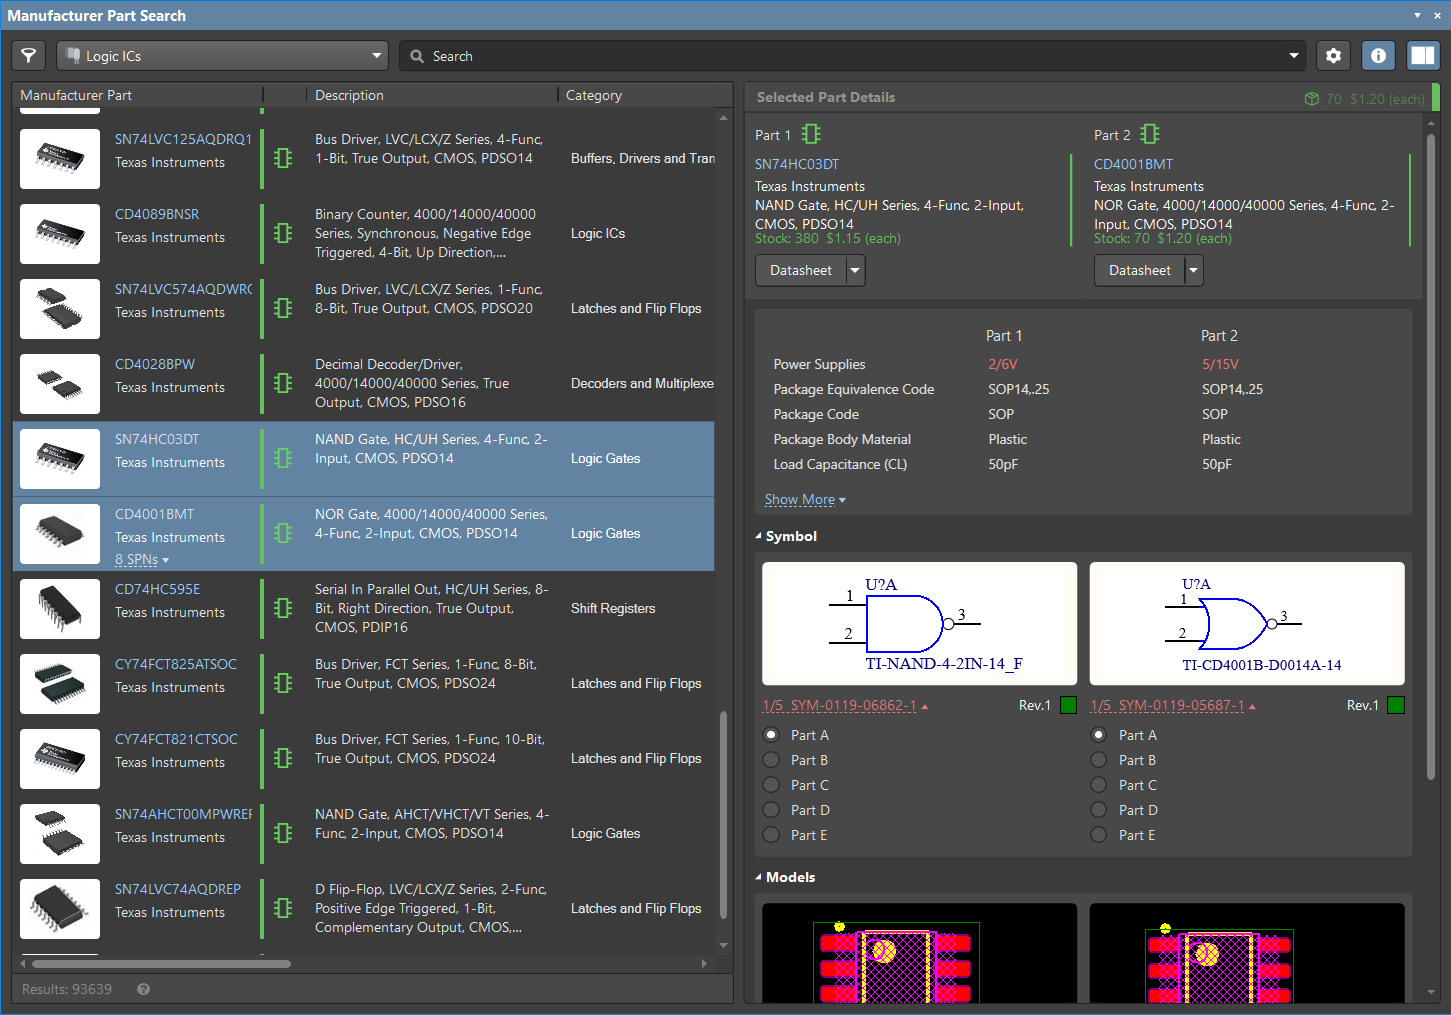
Task: Open the filter funnel button
Action: point(29,56)
